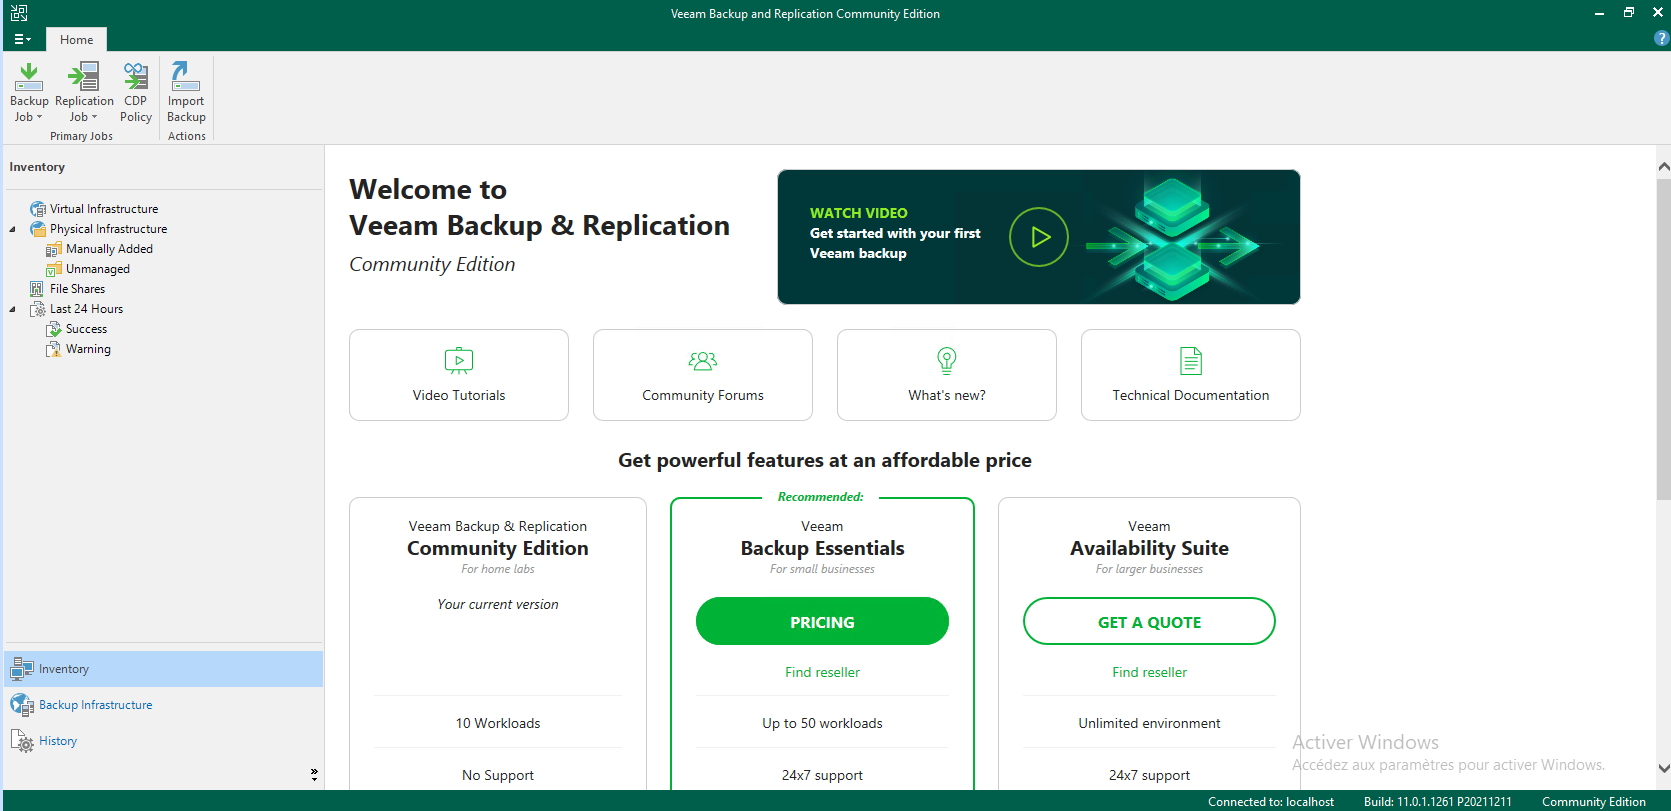
Task: Click the Watch Video banner thumbnail
Action: (x=1039, y=237)
